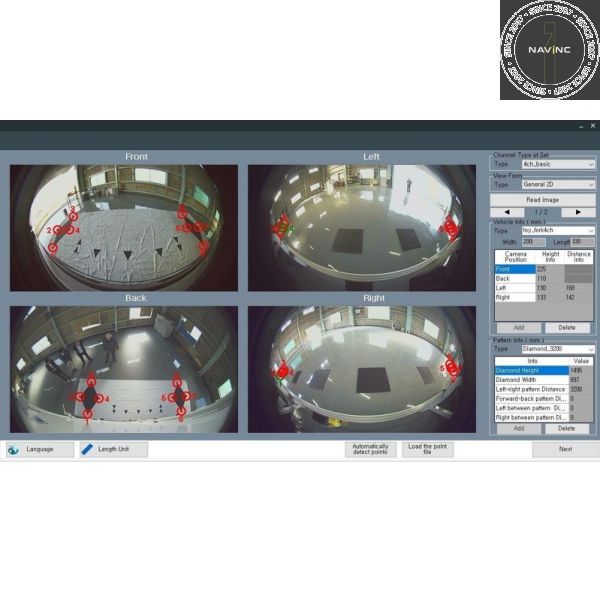The width and height of the screenshot is (600, 600).
Task: Open the View Form type dropdown
Action: point(590,185)
